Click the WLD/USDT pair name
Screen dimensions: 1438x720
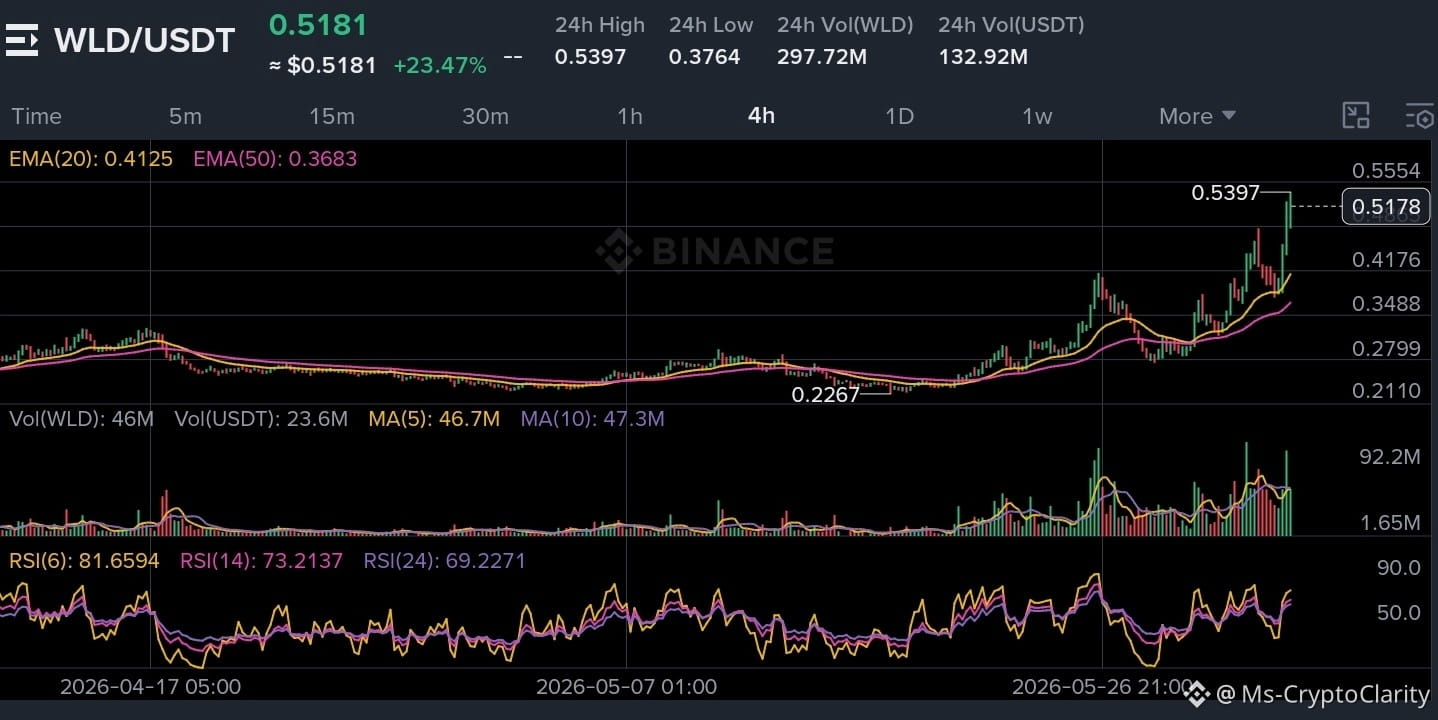tap(145, 40)
